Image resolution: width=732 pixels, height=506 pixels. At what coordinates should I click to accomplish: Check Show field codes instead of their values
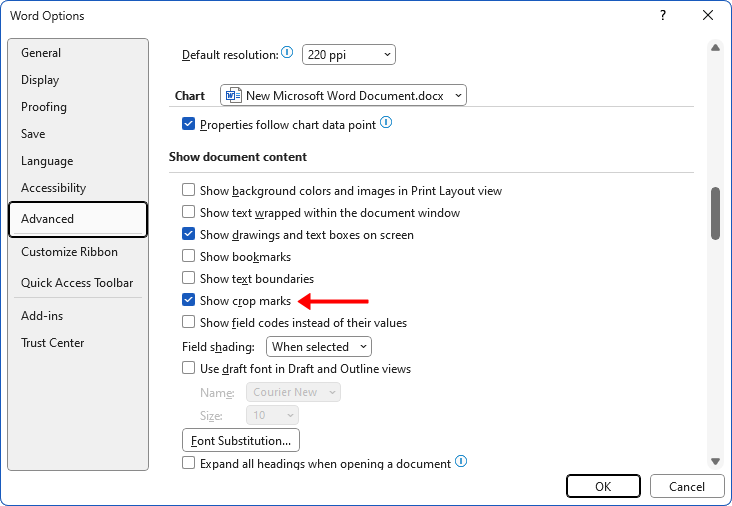pos(188,323)
